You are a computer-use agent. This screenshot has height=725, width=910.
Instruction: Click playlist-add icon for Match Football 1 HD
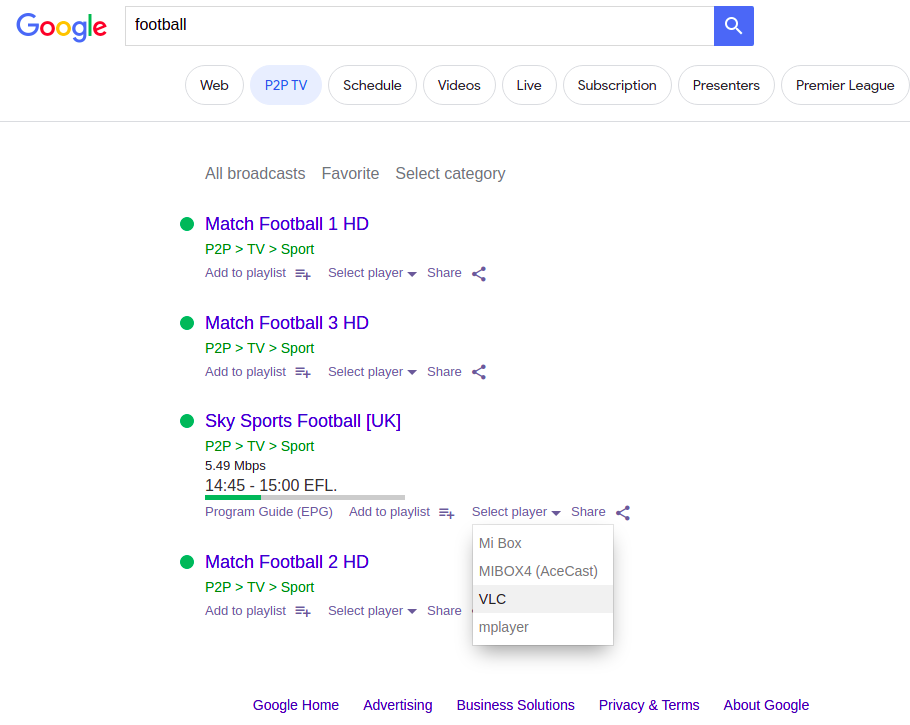pyautogui.click(x=303, y=274)
